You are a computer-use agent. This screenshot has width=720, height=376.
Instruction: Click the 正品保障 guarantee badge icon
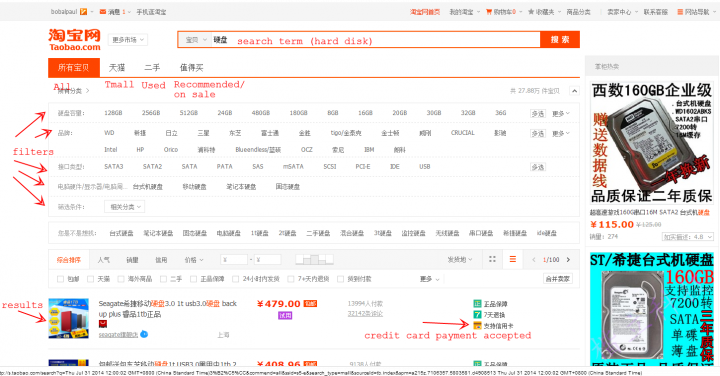pos(477,303)
